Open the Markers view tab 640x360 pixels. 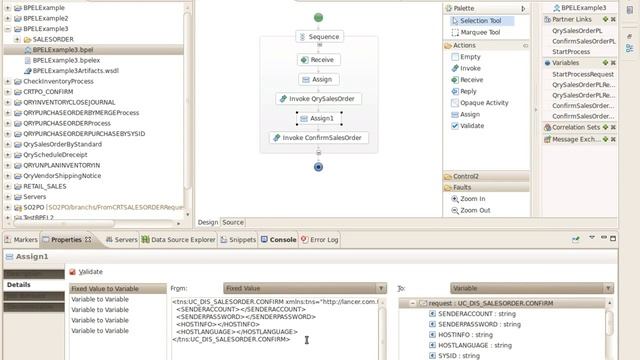click(21, 240)
